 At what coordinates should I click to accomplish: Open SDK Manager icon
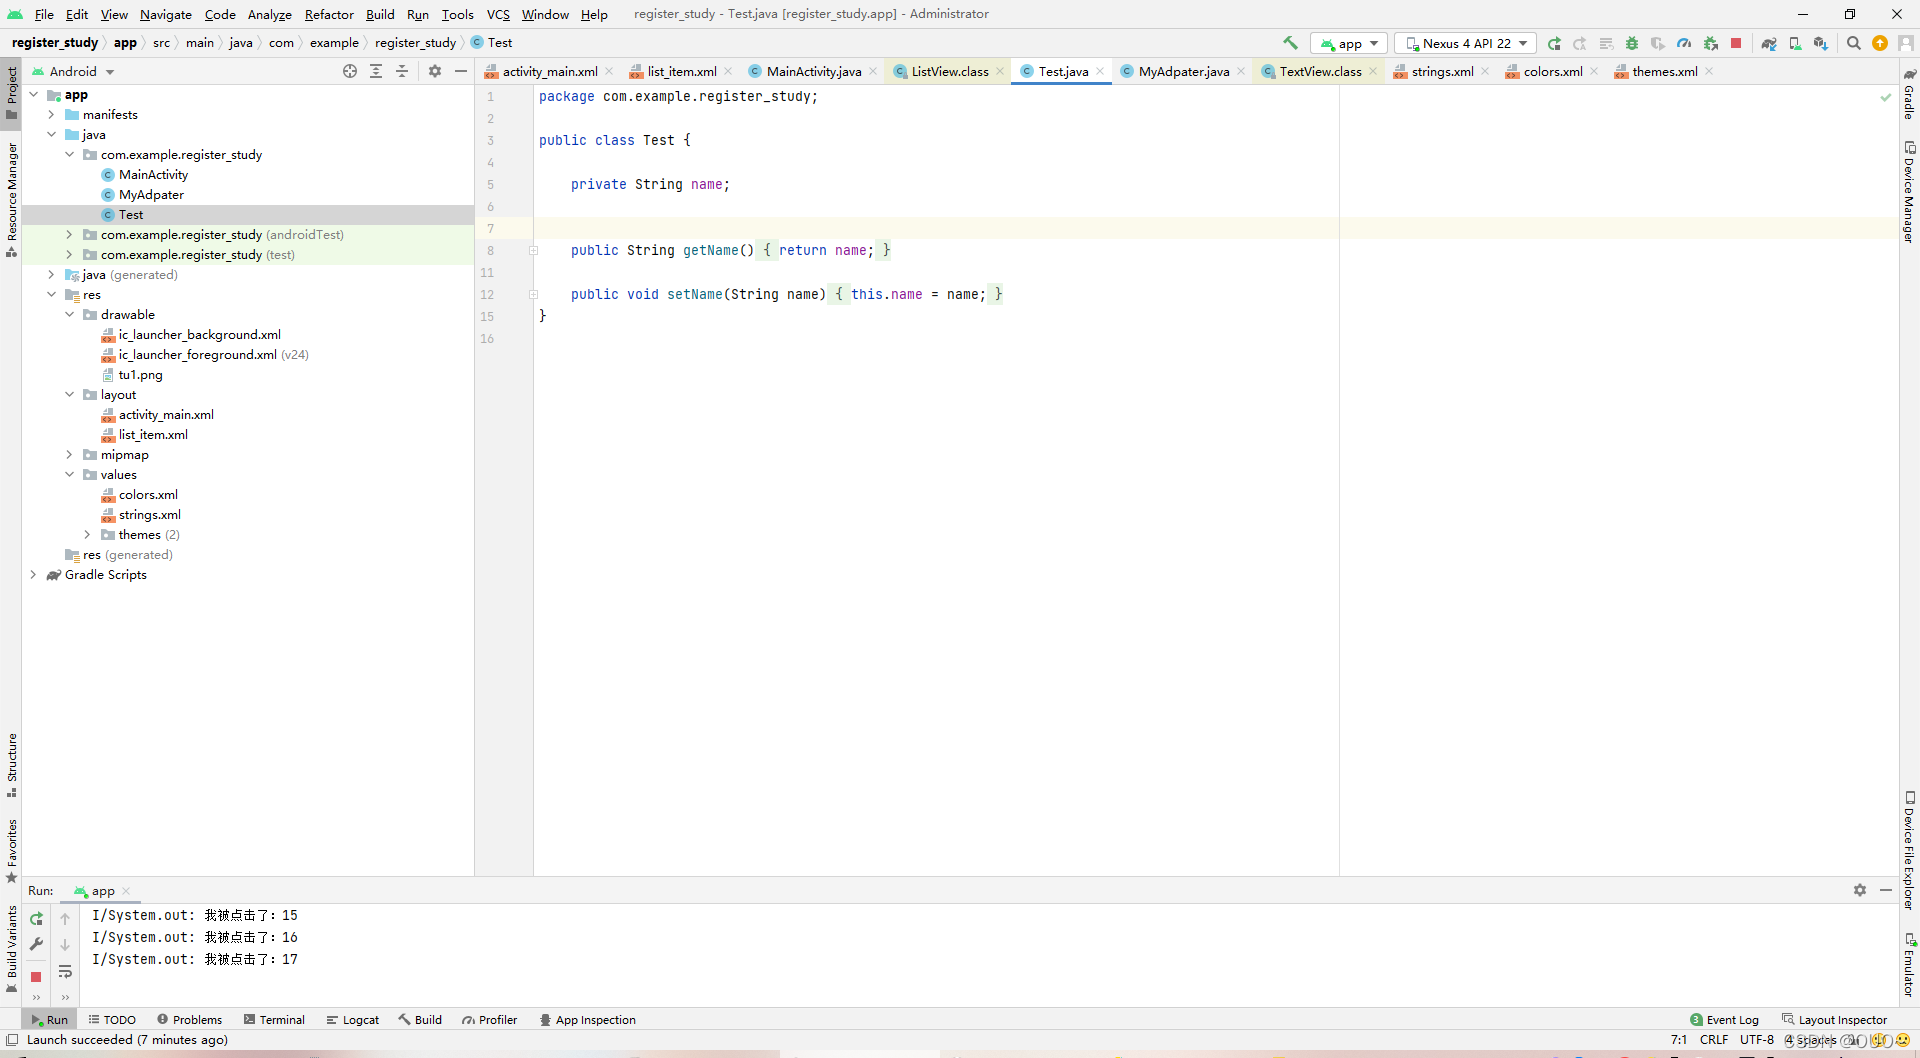[1821, 43]
